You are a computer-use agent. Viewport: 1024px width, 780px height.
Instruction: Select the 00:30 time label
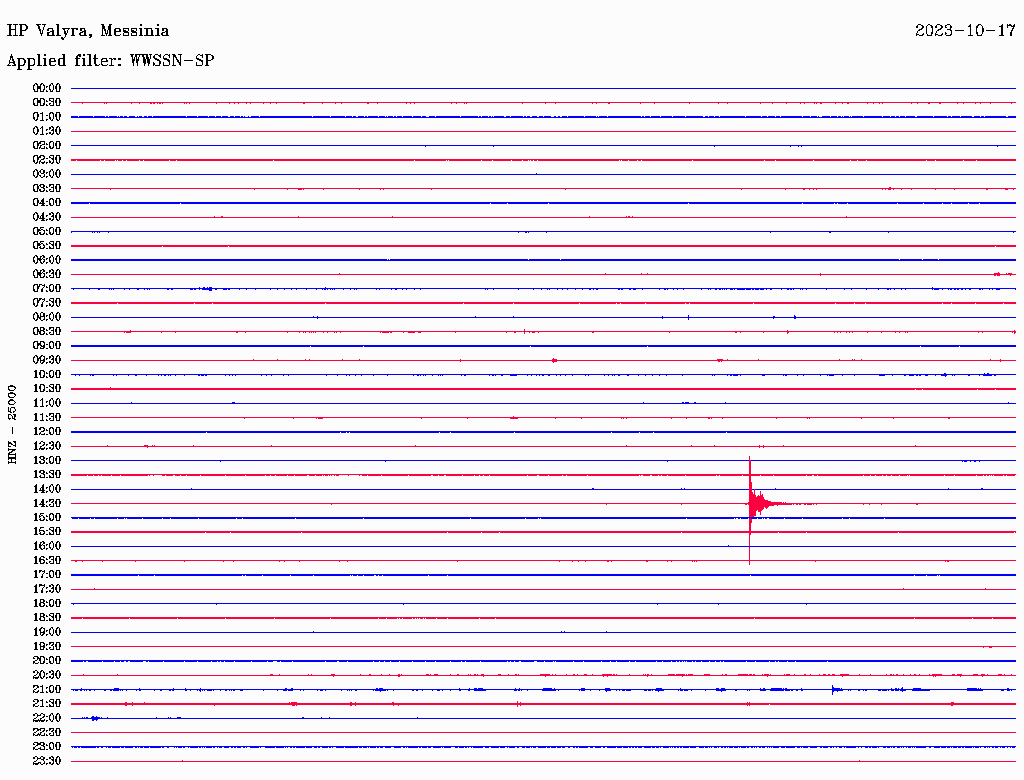47,103
